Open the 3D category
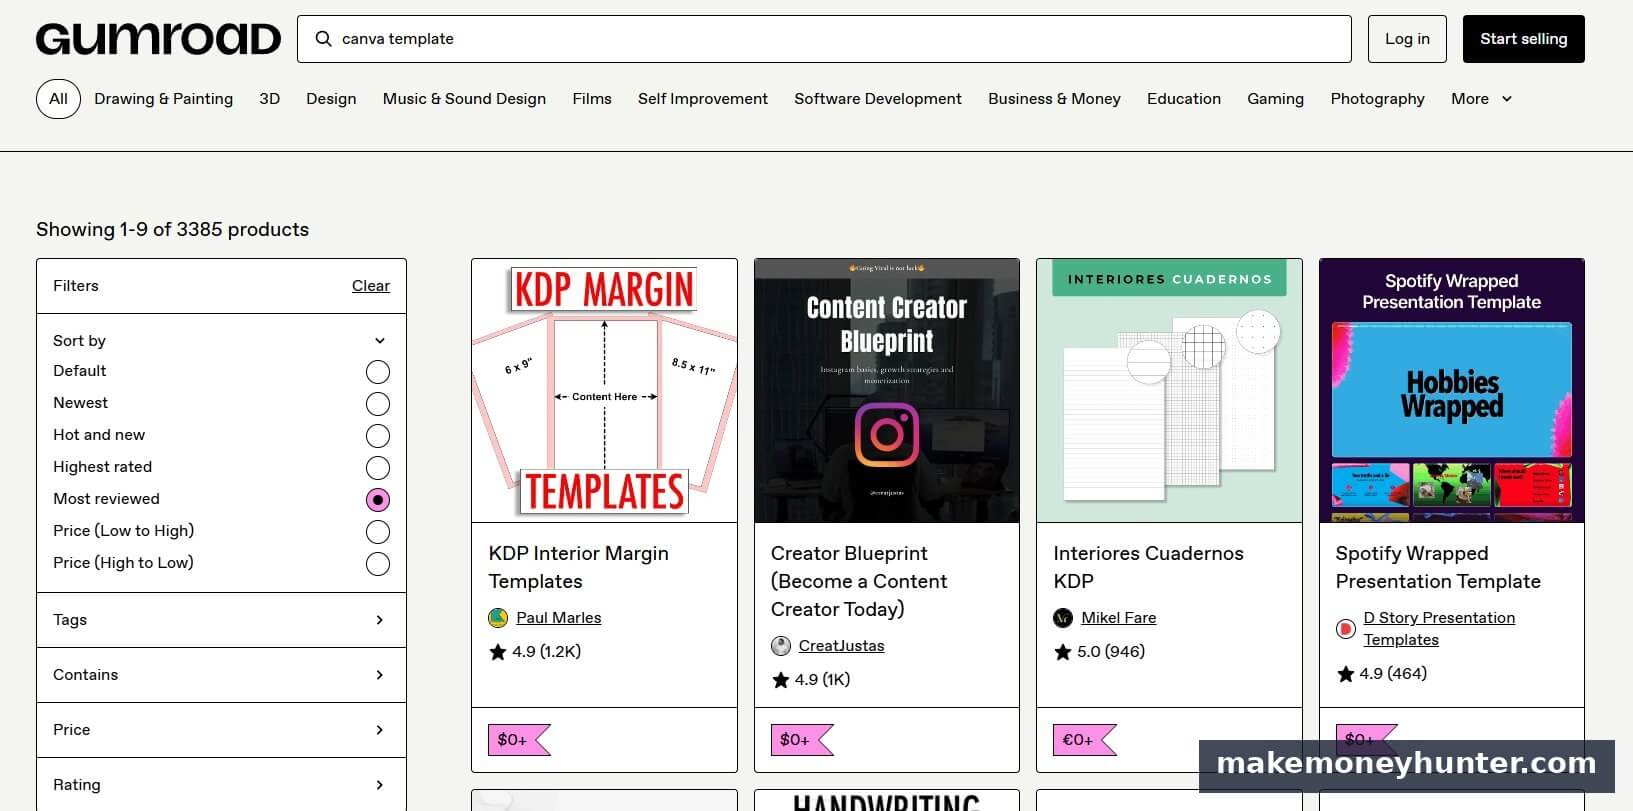 click(269, 99)
